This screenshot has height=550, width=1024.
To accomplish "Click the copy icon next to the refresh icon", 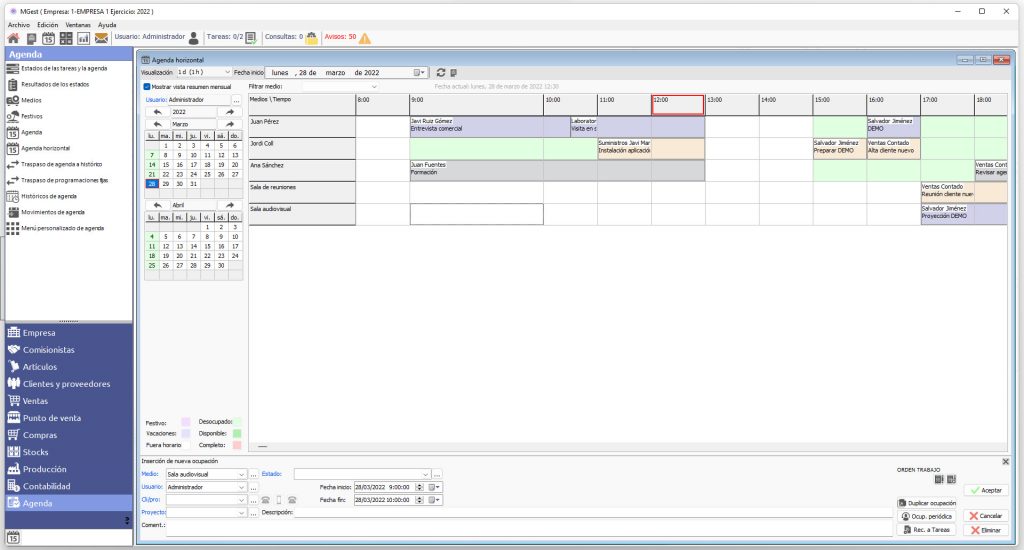I will [453, 73].
